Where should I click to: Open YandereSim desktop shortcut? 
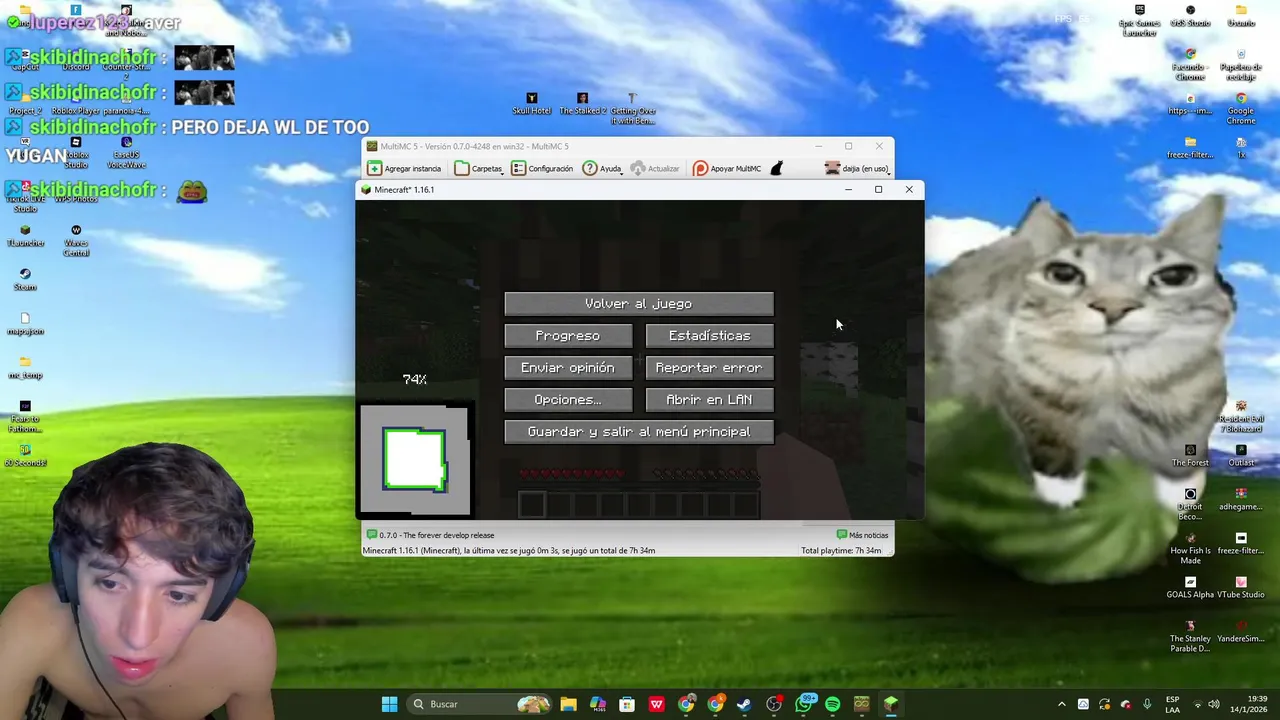(x=1241, y=631)
